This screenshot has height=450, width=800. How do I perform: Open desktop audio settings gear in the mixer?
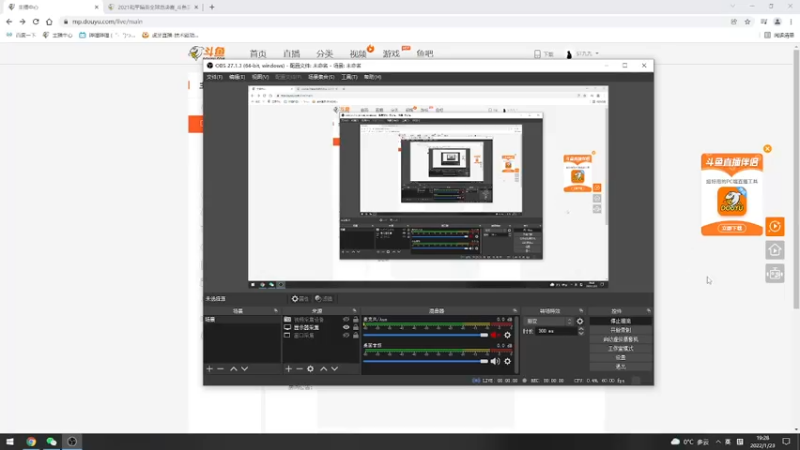[507, 361]
